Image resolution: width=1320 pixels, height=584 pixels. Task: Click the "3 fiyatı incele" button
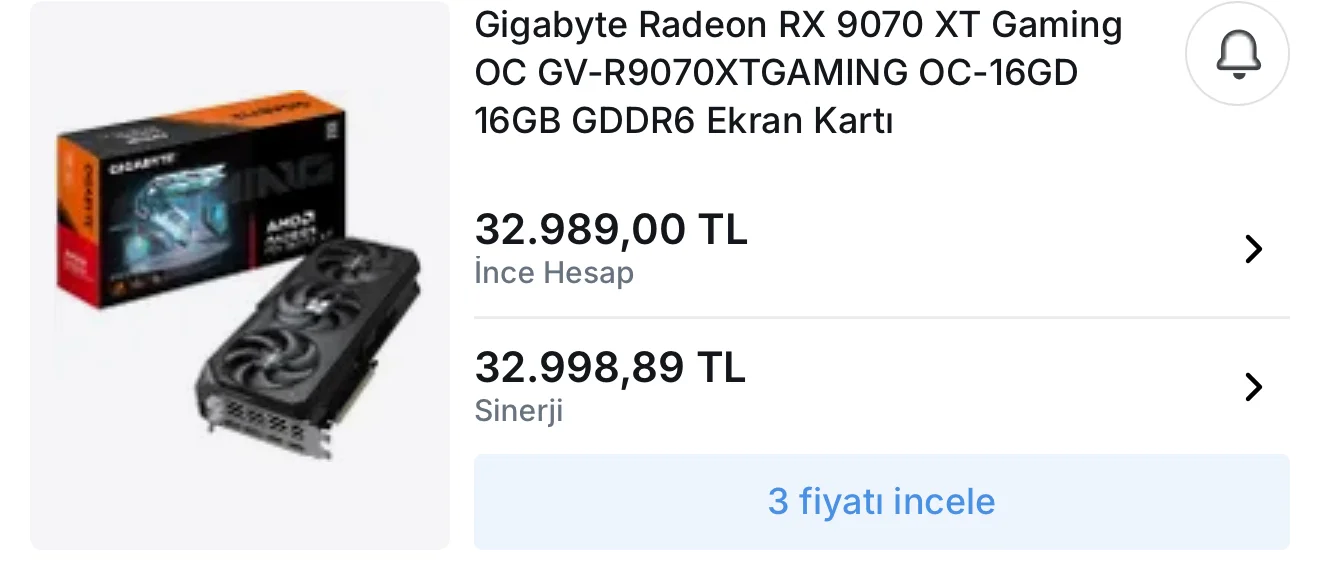coord(881,501)
